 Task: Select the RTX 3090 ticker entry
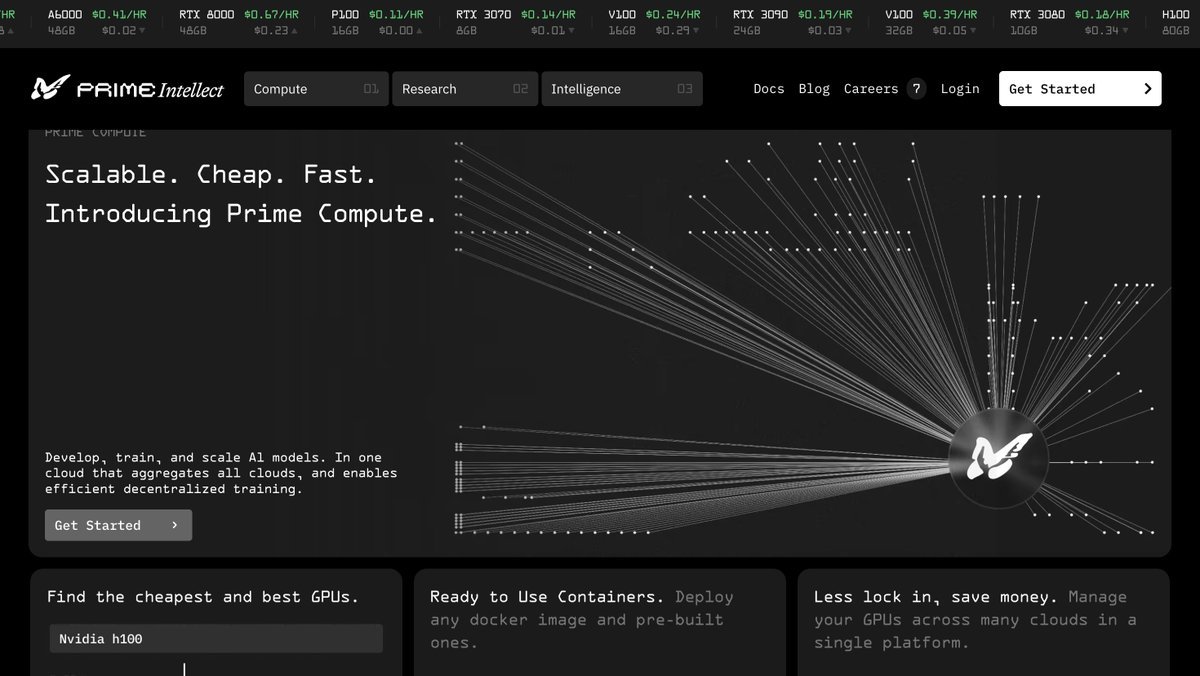792,22
